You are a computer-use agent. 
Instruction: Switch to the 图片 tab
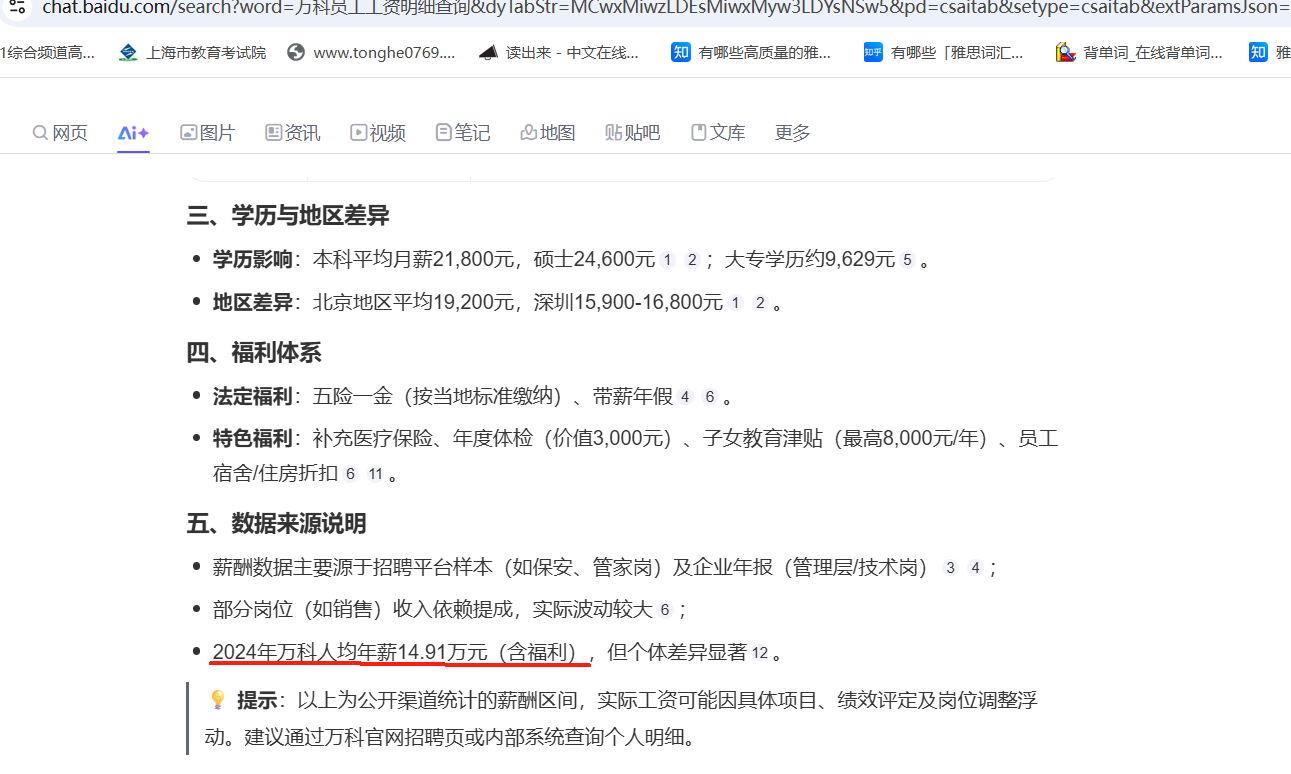[207, 133]
